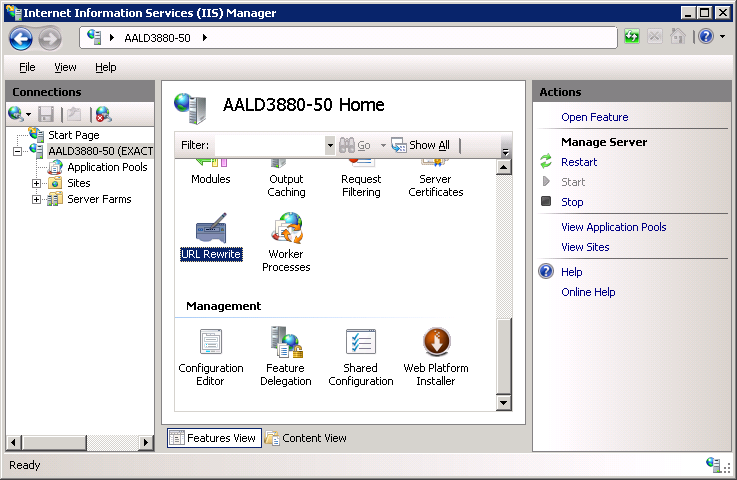Open the Go button dropdown arrow
The height and width of the screenshot is (480, 737).
click(383, 145)
